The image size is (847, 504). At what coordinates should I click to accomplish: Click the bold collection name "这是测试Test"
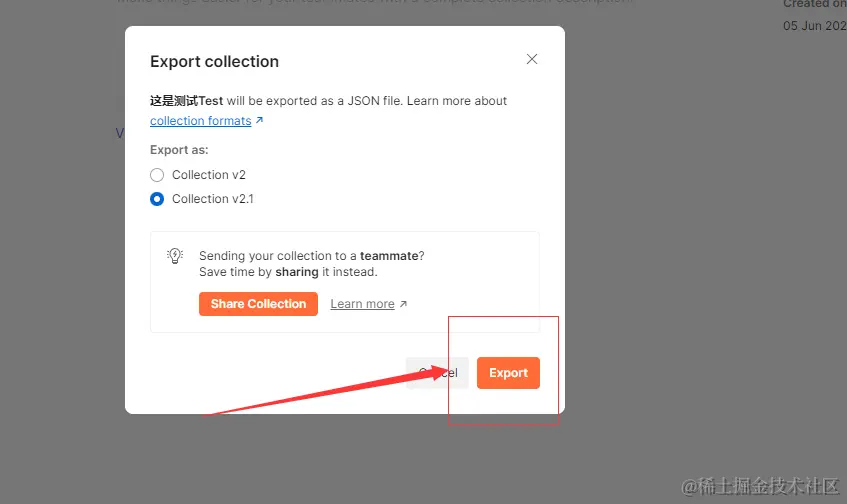click(x=186, y=101)
